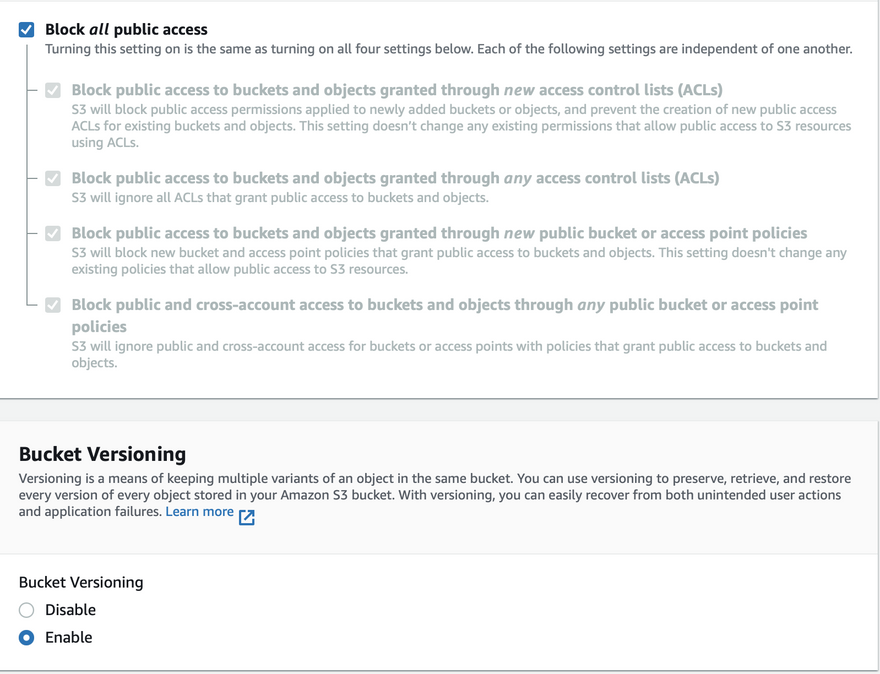Toggle the new ACLs block checkbox
The image size is (880, 674).
[x=53, y=90]
